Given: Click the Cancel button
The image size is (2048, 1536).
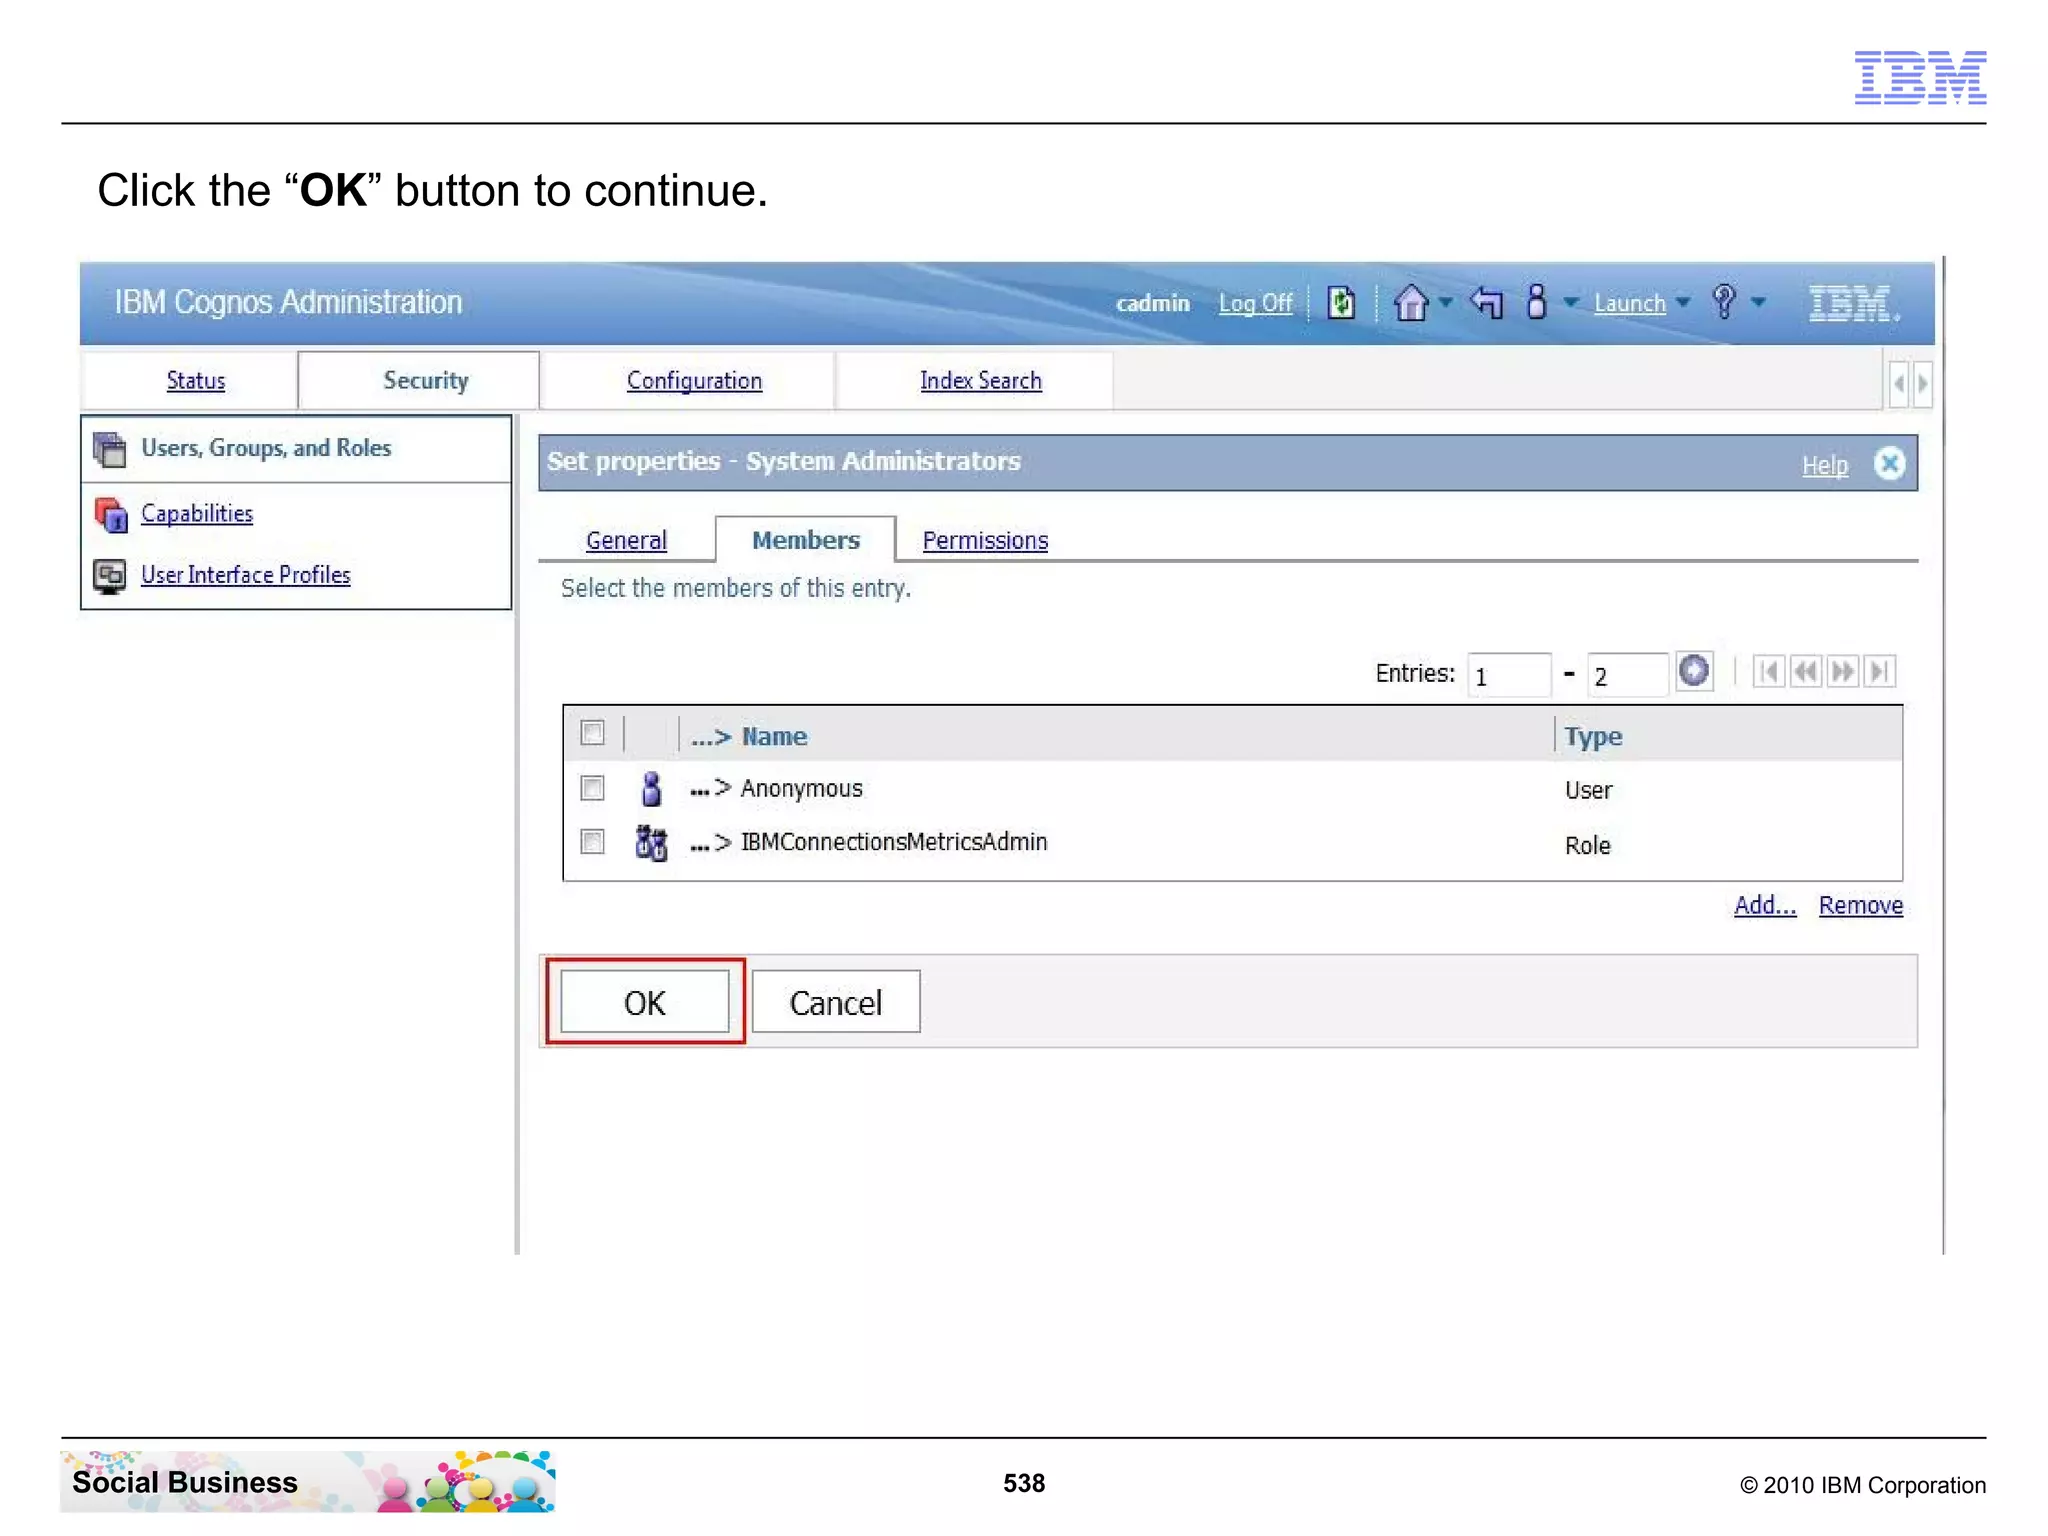Looking at the screenshot, I should [836, 1002].
